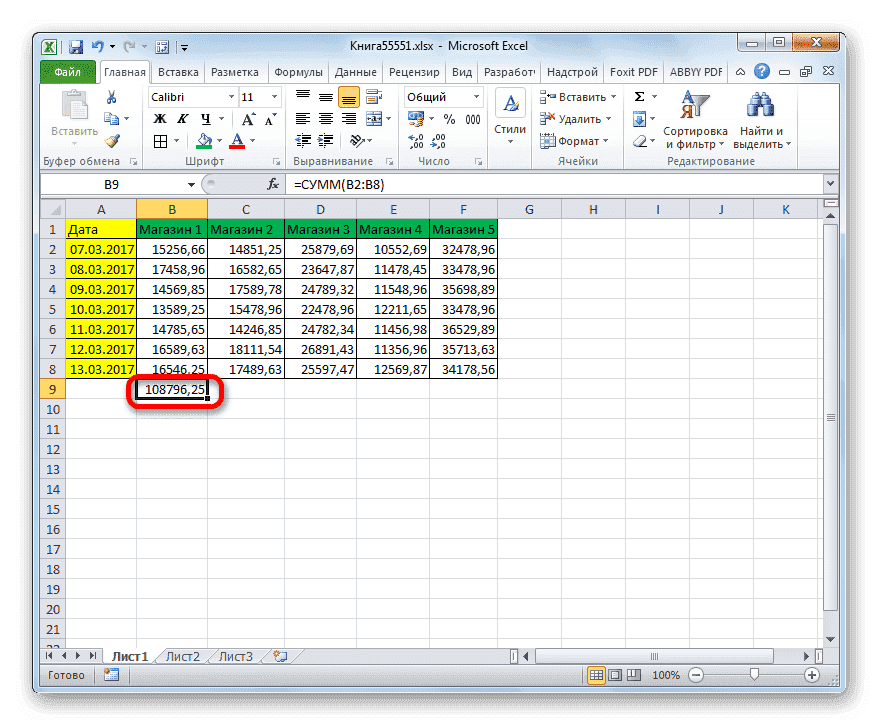Toggle bold formatting
Image resolution: width=879 pixels, height=726 pixels.
(x=160, y=119)
